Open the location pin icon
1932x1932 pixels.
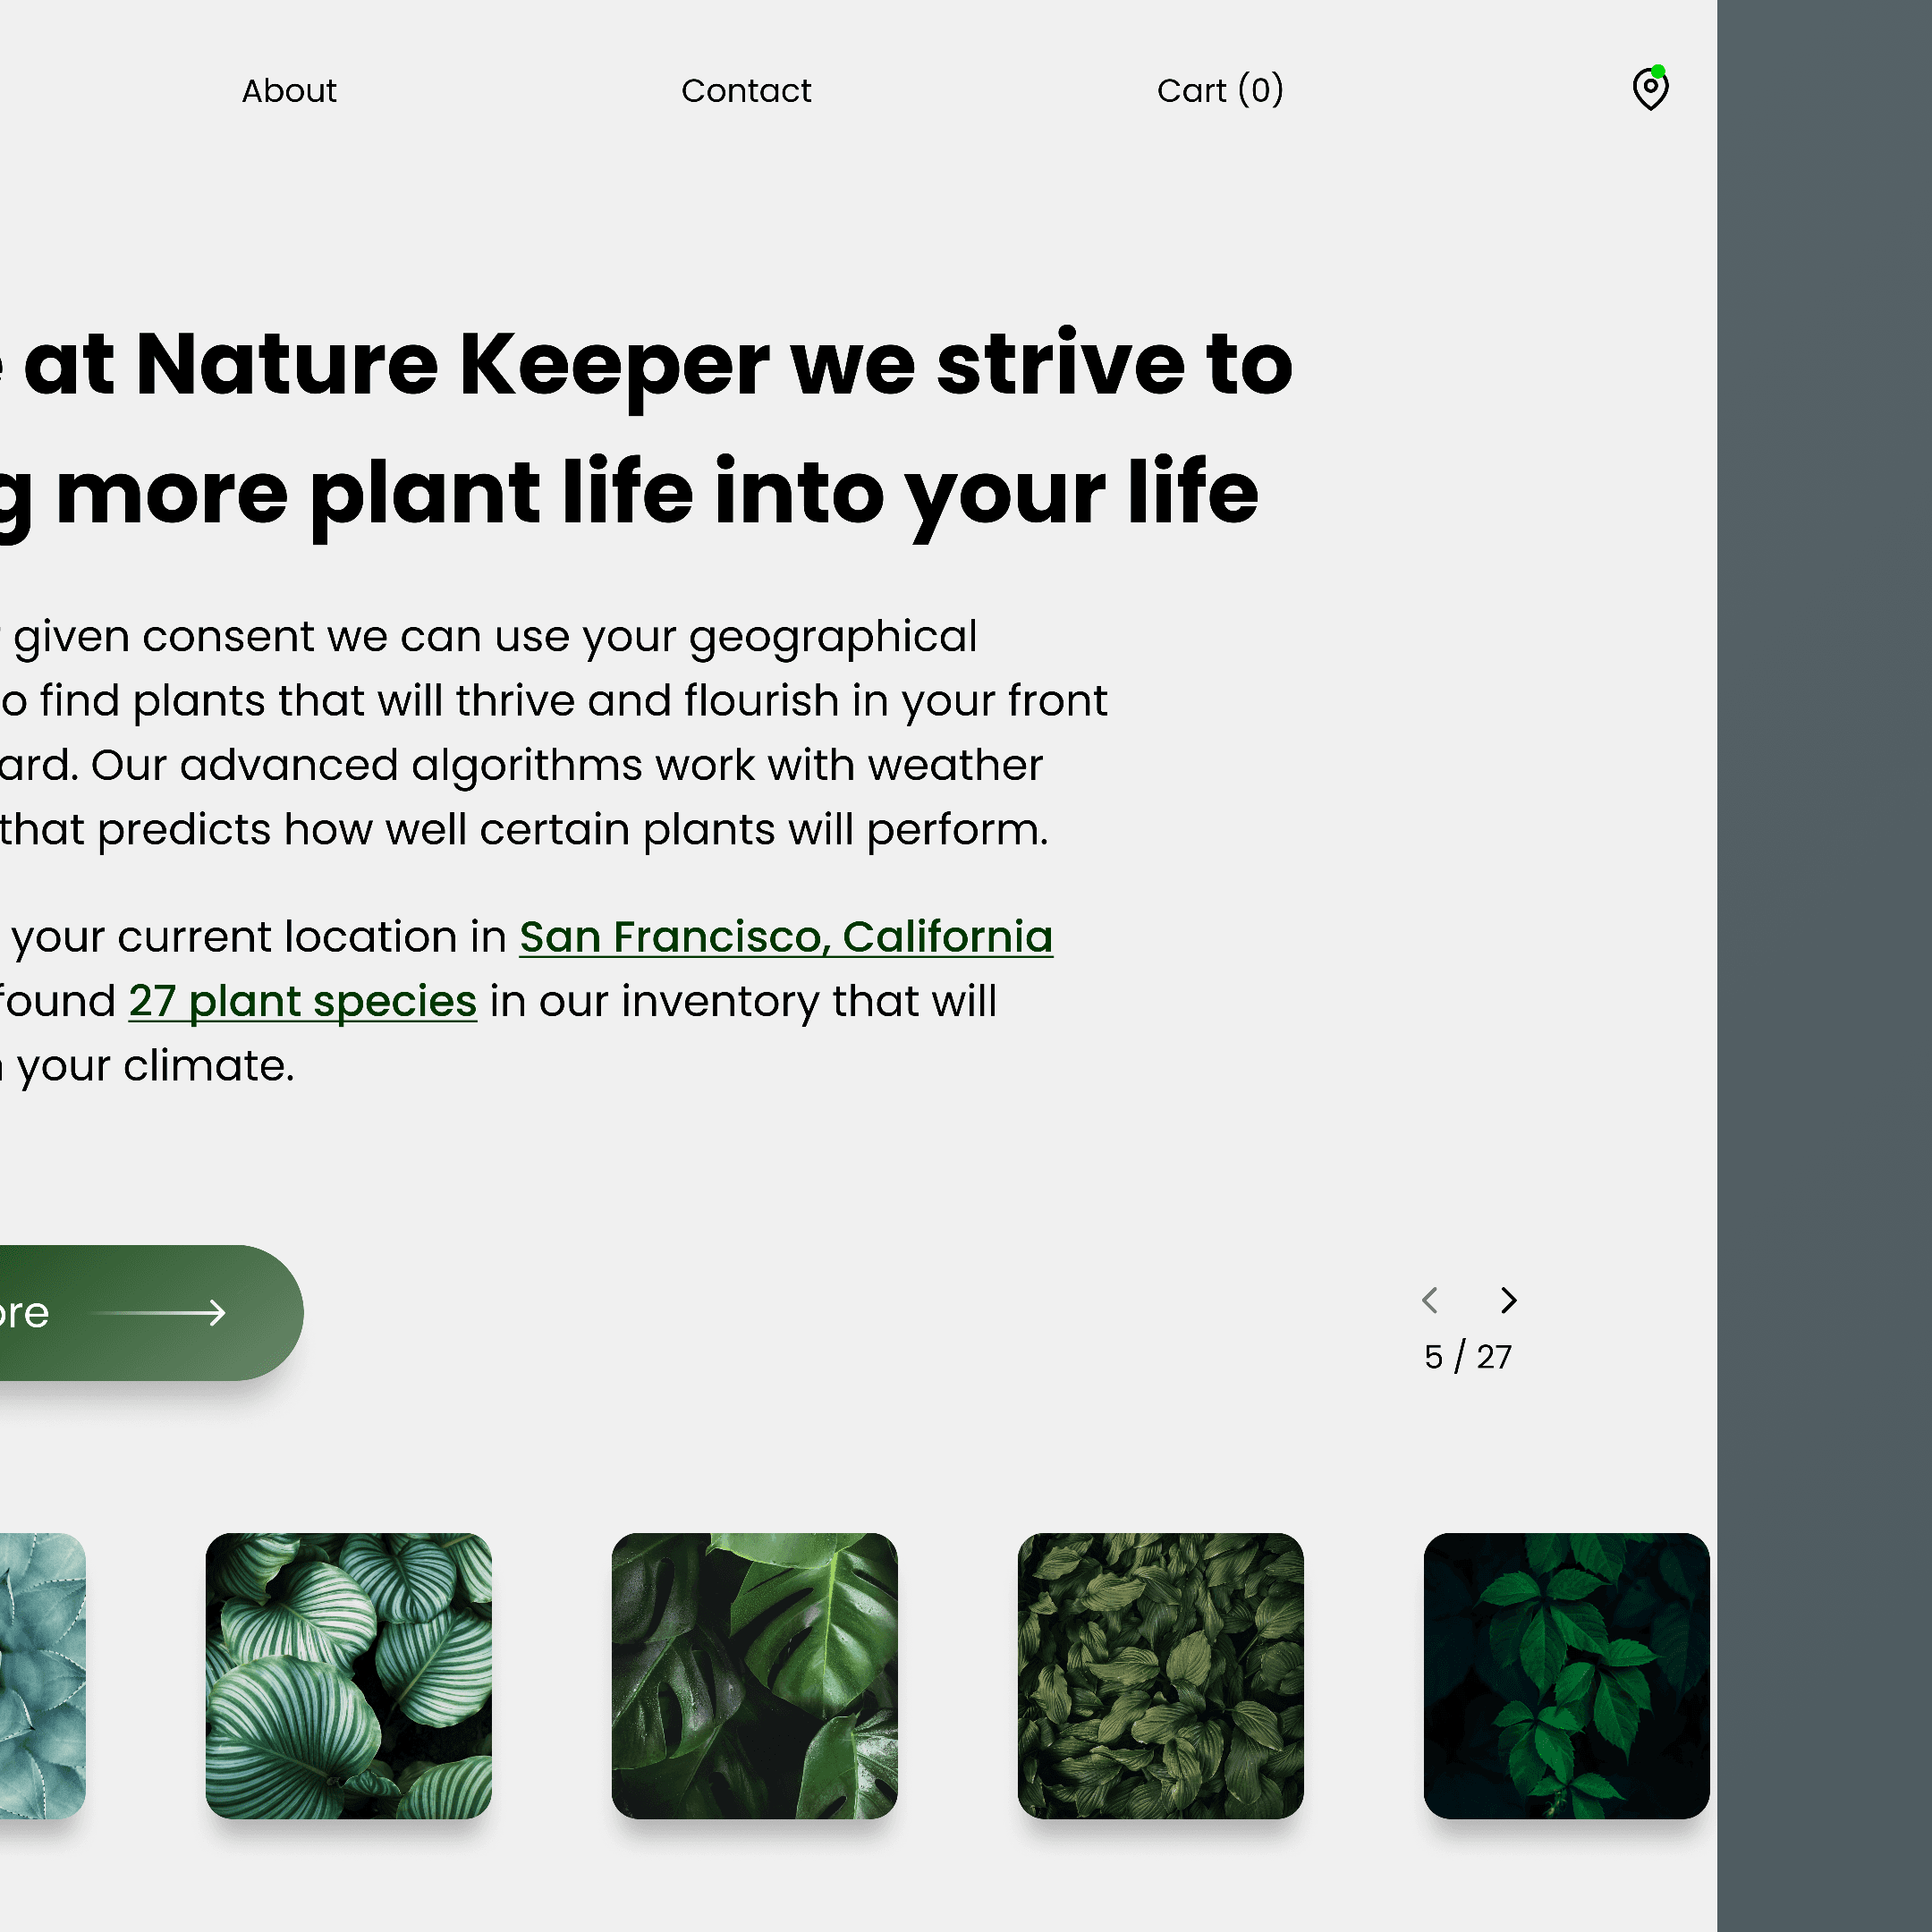[1650, 90]
